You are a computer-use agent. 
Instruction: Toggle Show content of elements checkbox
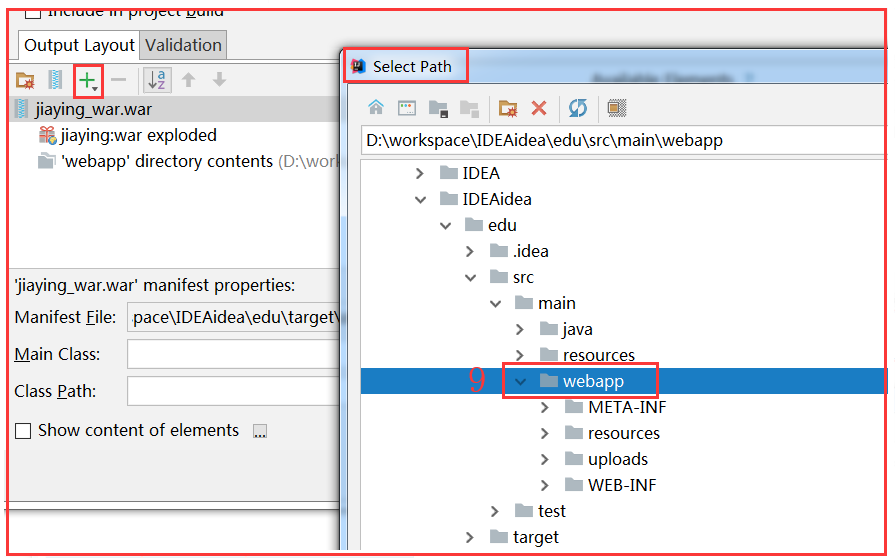click(23, 431)
